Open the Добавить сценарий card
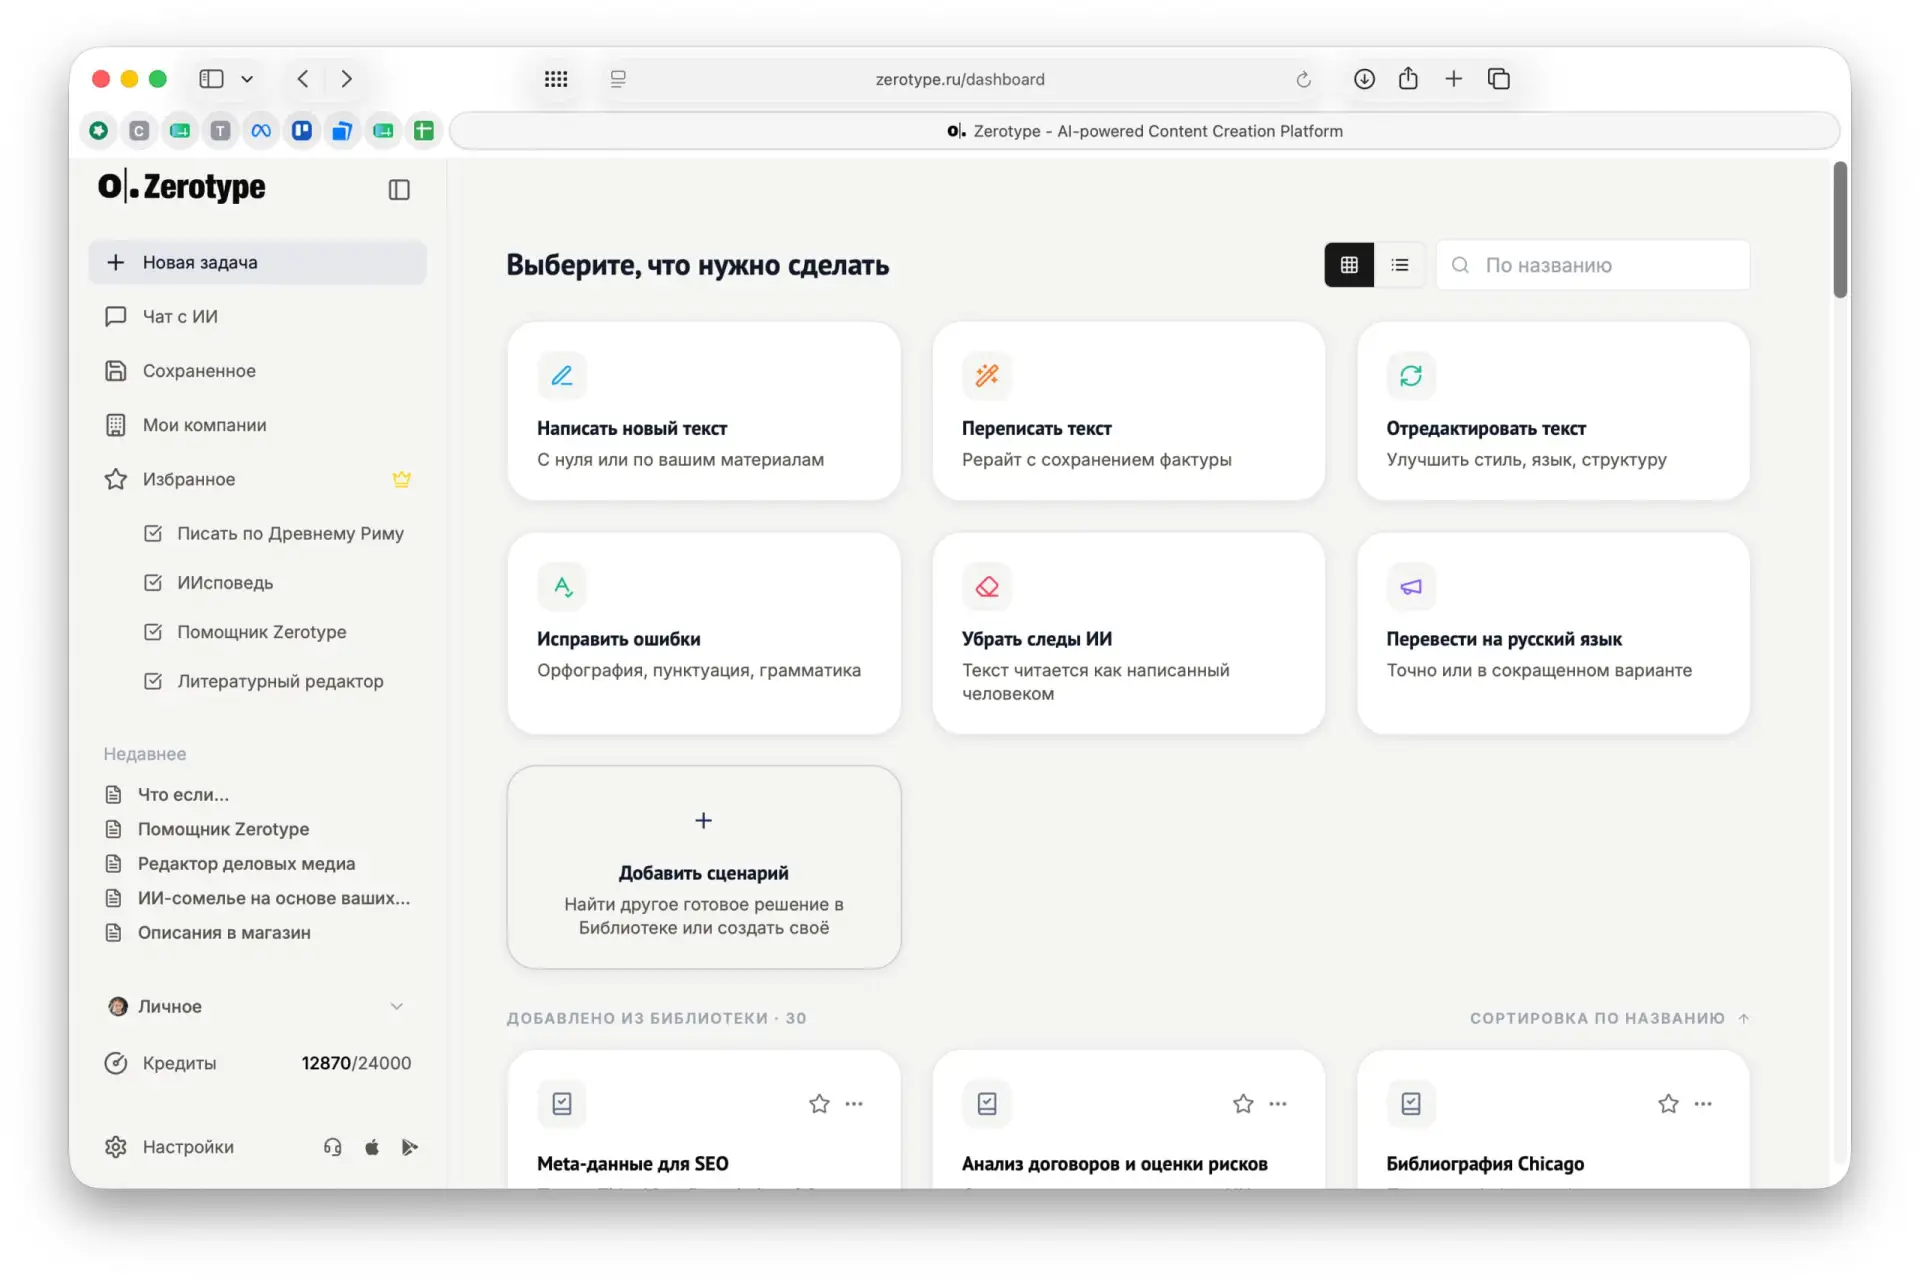 704,867
